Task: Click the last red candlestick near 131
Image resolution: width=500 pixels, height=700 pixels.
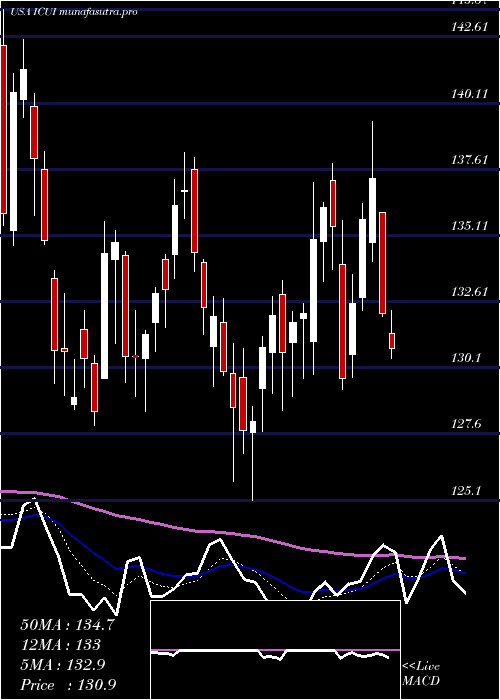Action: pyautogui.click(x=392, y=341)
